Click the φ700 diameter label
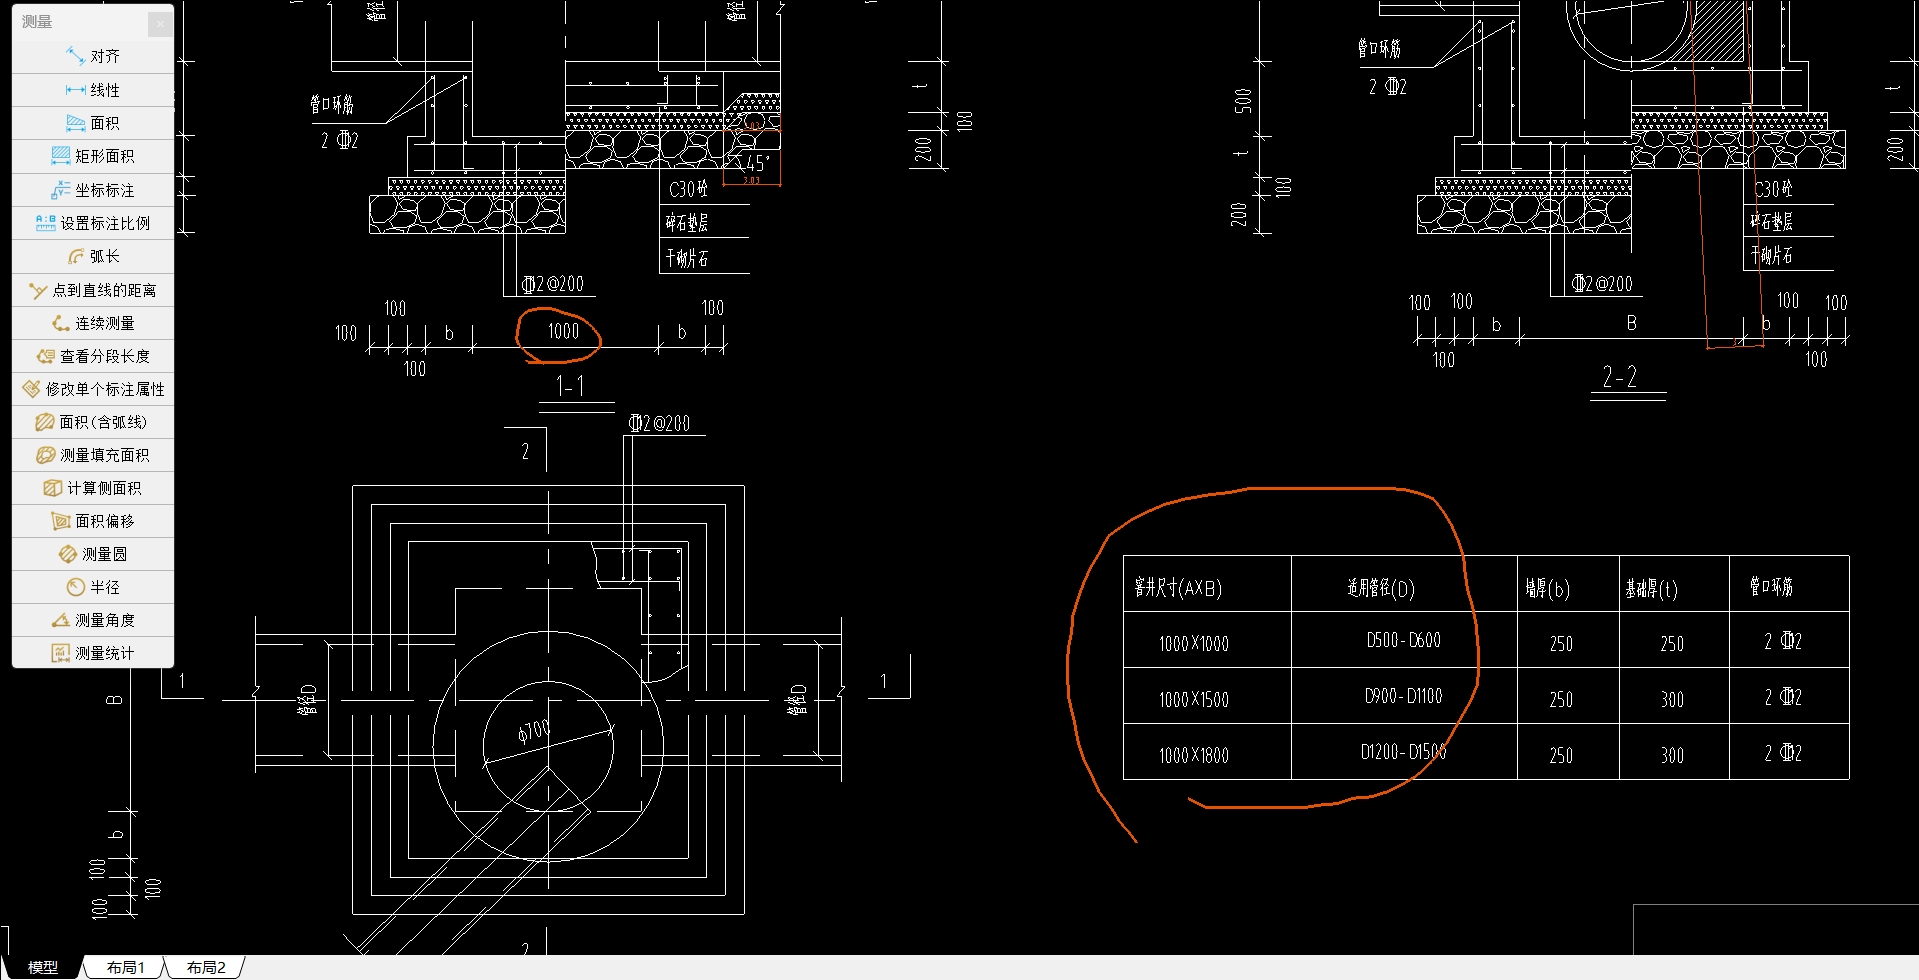Viewport: 1919px width, 980px height. click(534, 732)
